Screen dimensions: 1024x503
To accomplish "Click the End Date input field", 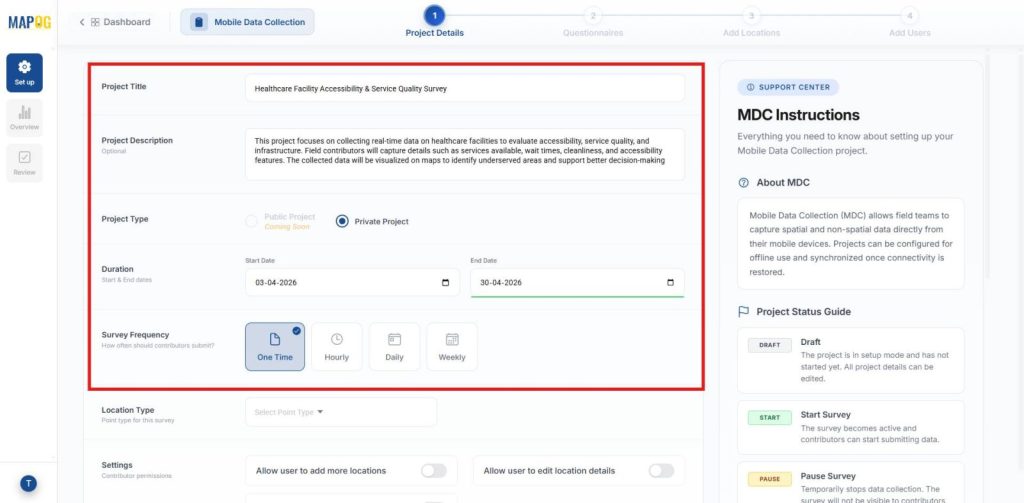I will tap(577, 283).
